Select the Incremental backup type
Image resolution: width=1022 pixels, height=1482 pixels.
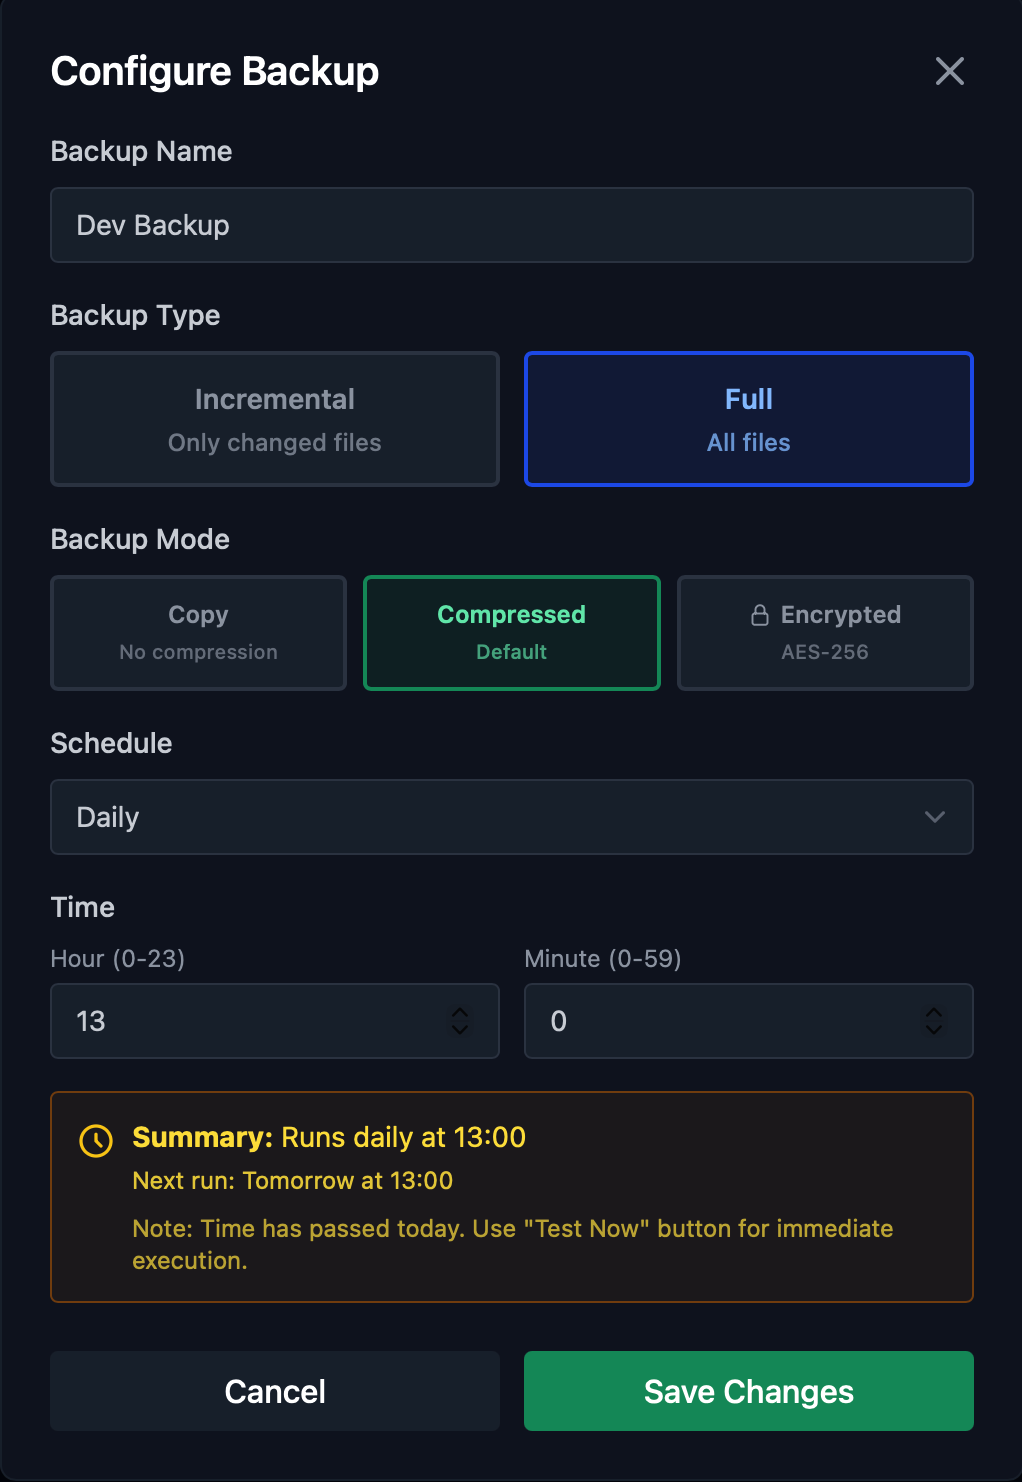(274, 418)
